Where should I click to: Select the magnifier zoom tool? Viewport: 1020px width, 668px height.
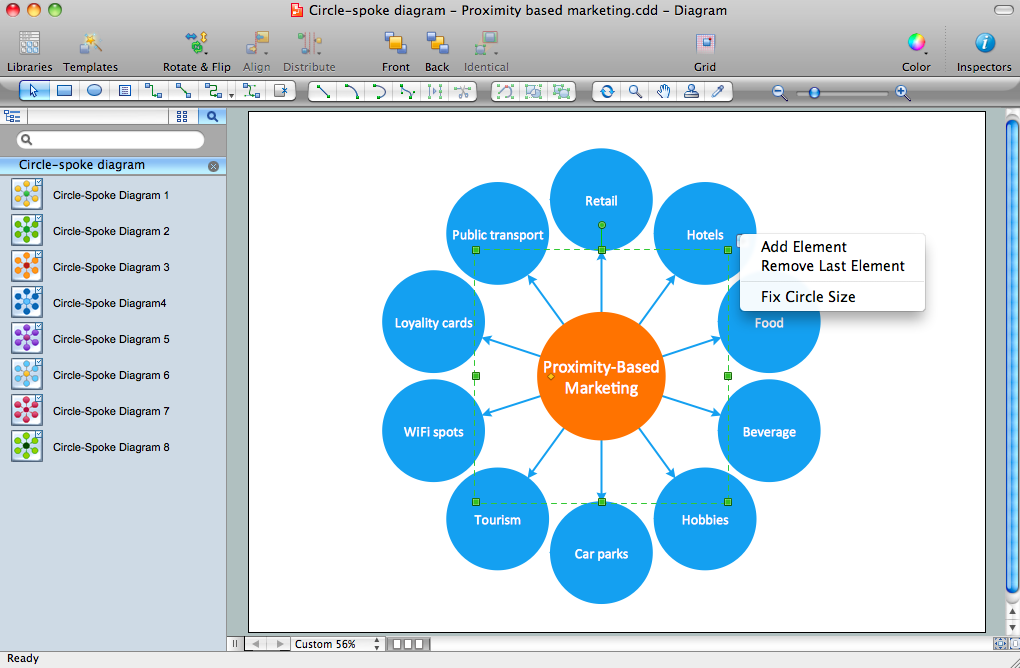click(x=636, y=91)
